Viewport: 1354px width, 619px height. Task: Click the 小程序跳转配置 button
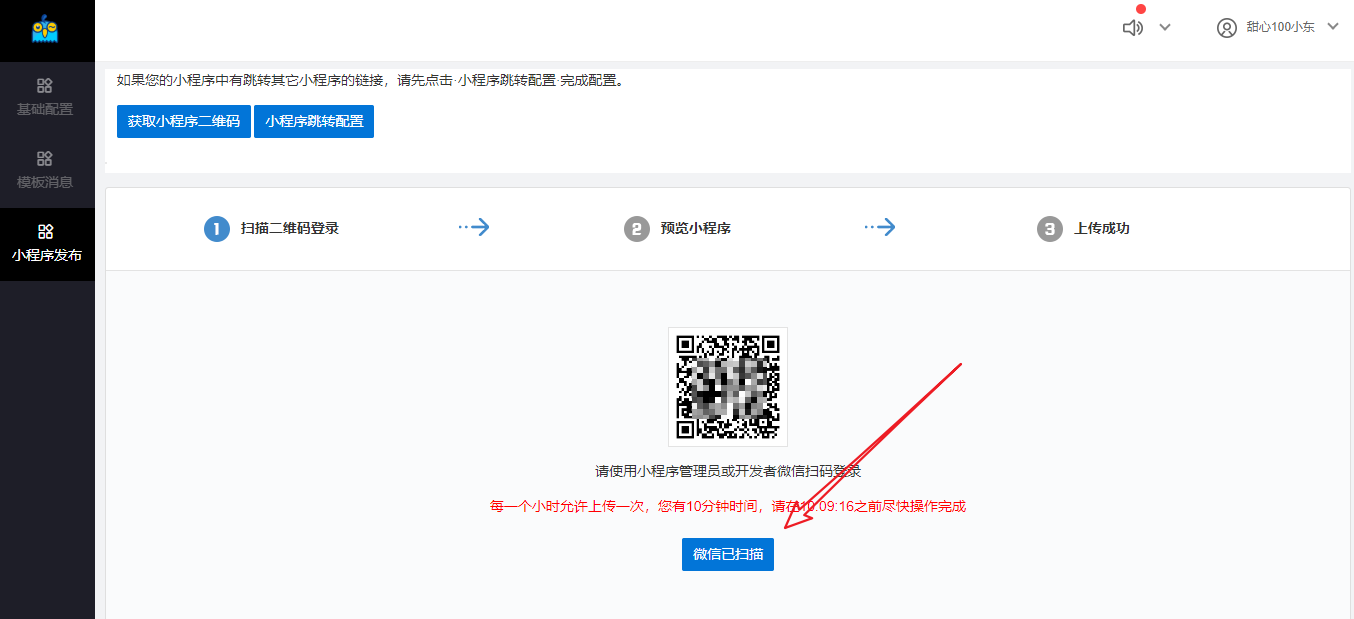click(x=314, y=122)
